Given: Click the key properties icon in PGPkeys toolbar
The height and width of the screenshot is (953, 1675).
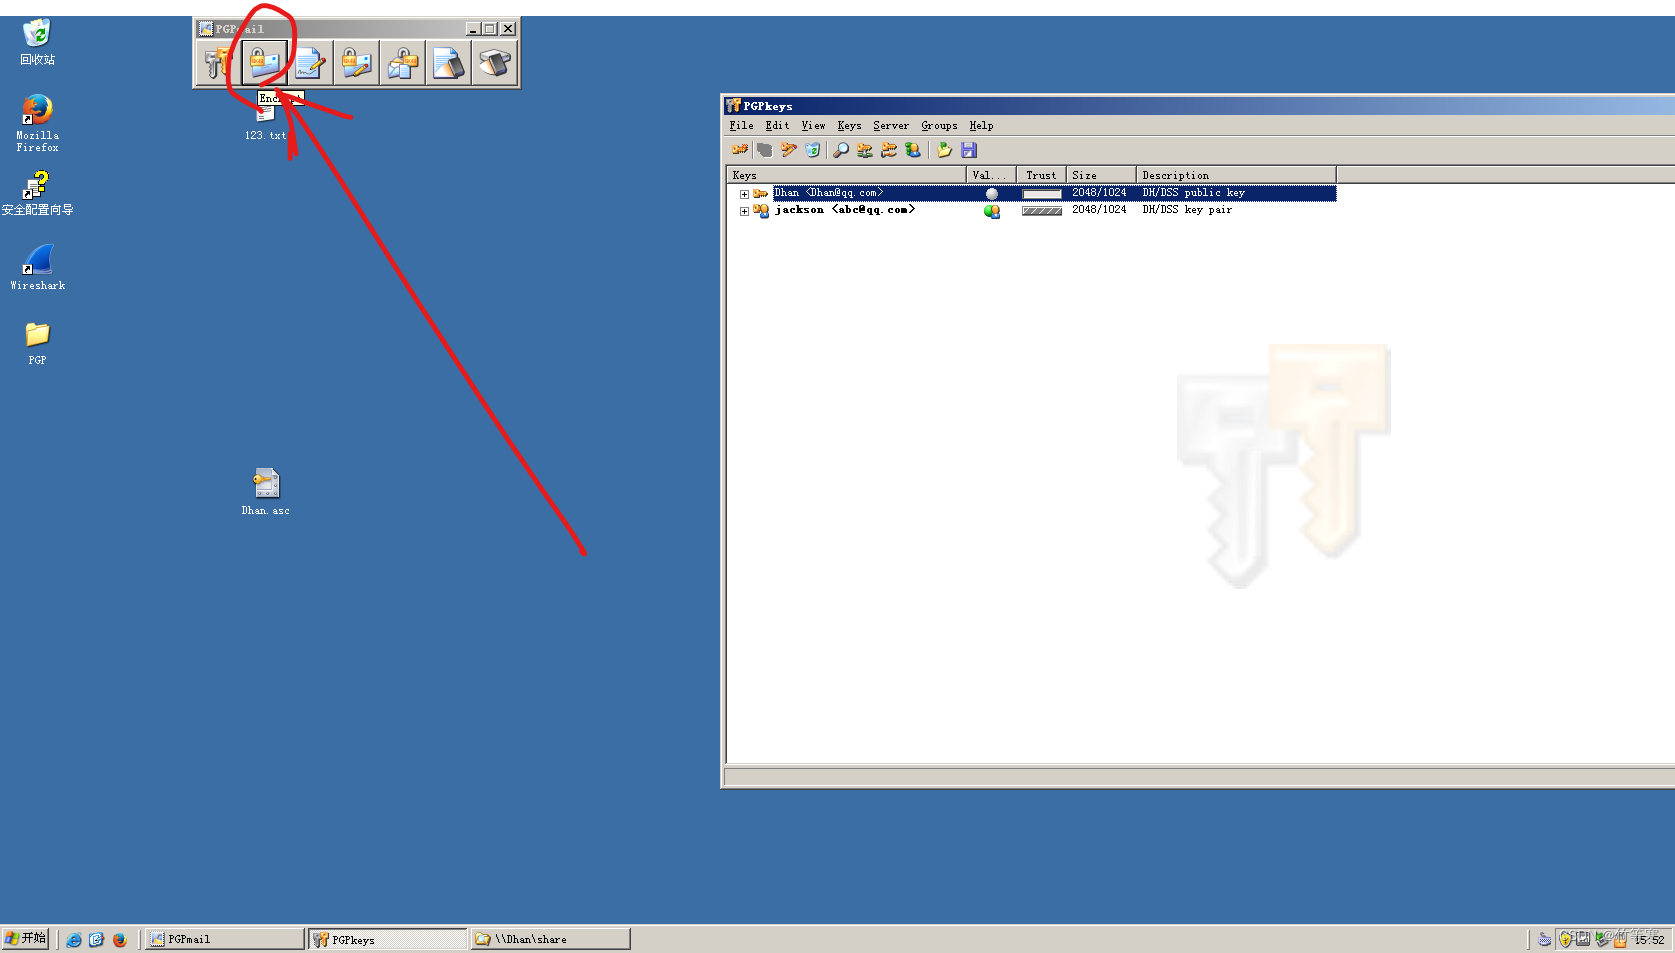Looking at the screenshot, I should (913, 150).
